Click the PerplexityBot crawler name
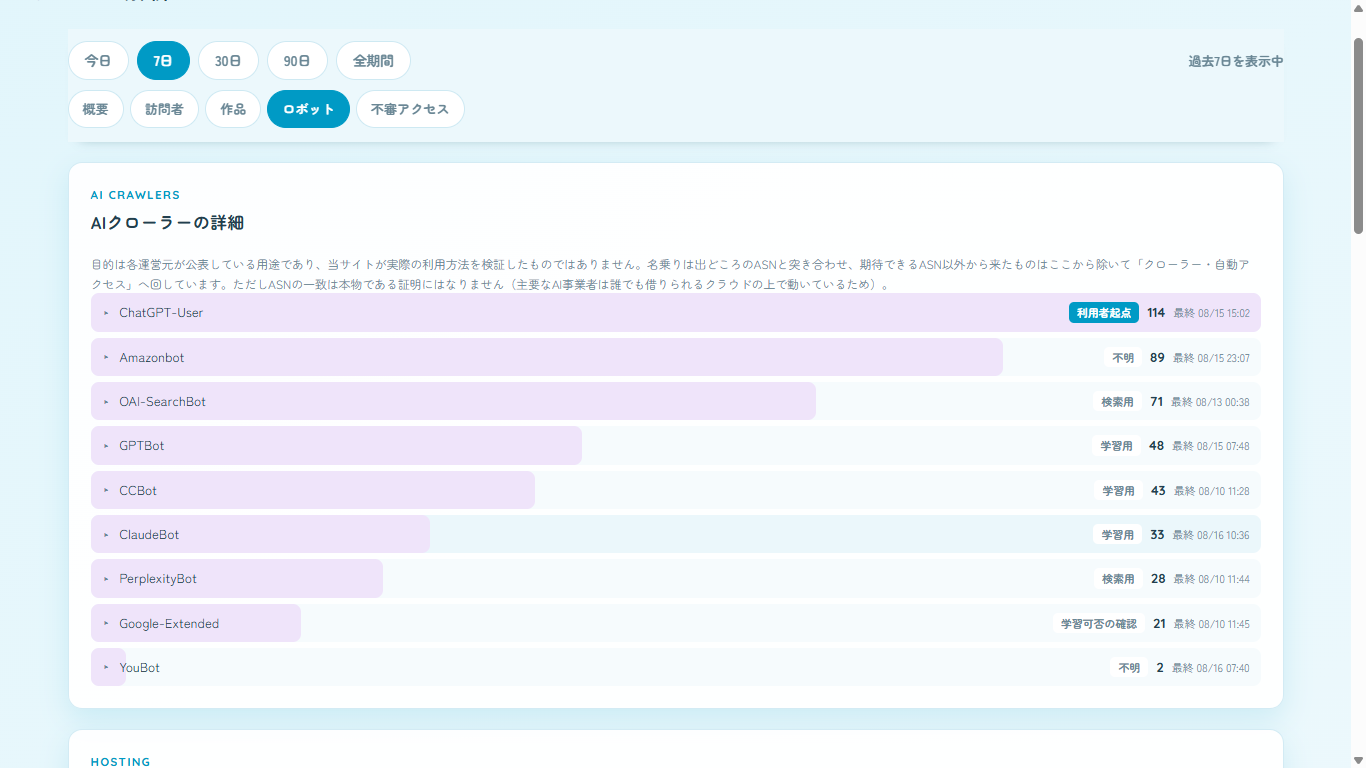The image size is (1366, 768). tap(158, 579)
